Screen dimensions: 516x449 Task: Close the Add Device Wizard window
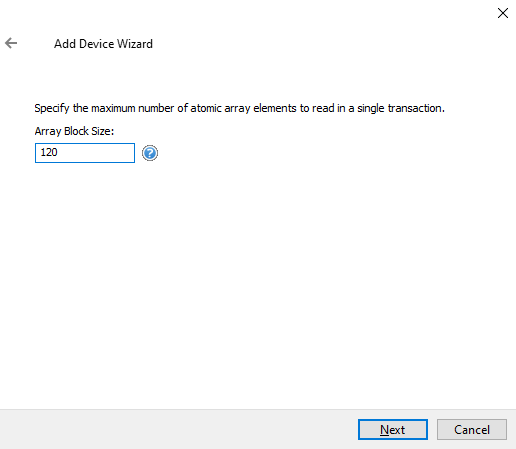point(503,13)
